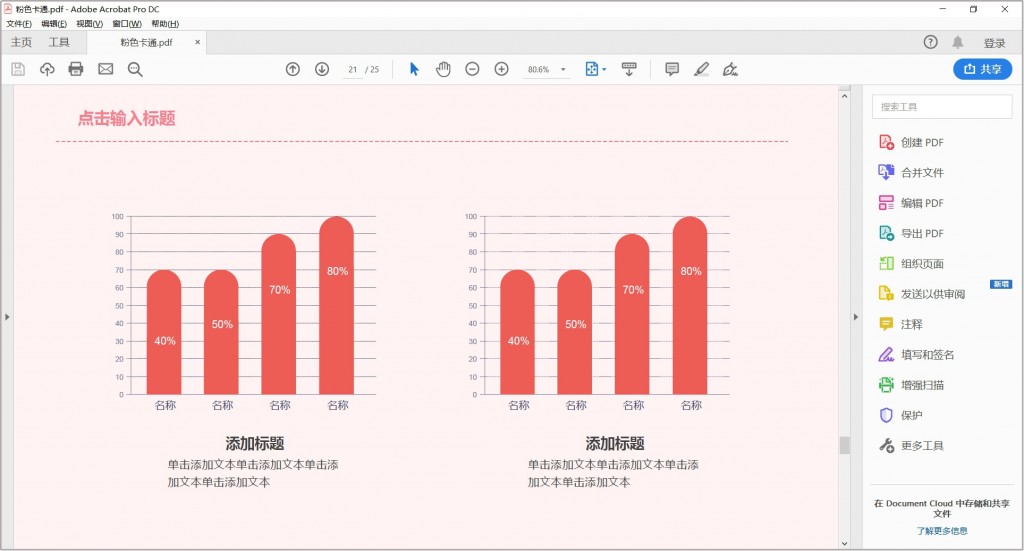Activate the hand pan tool

[443, 69]
